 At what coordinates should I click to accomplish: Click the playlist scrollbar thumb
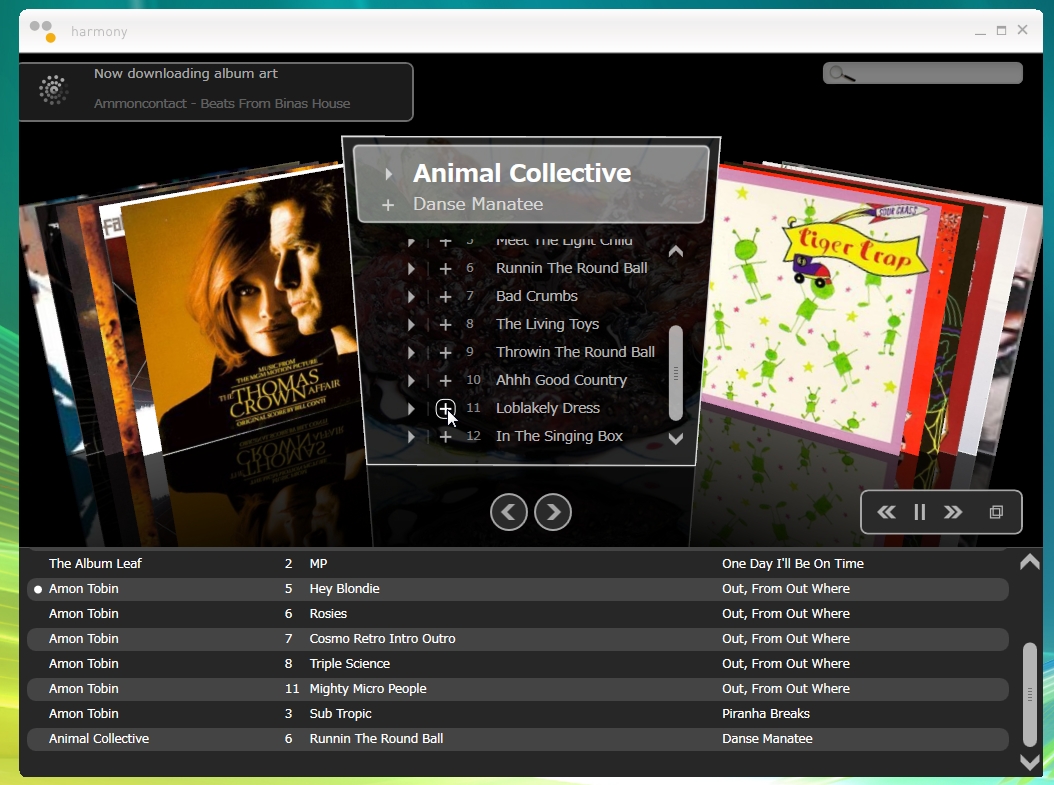coord(1030,694)
